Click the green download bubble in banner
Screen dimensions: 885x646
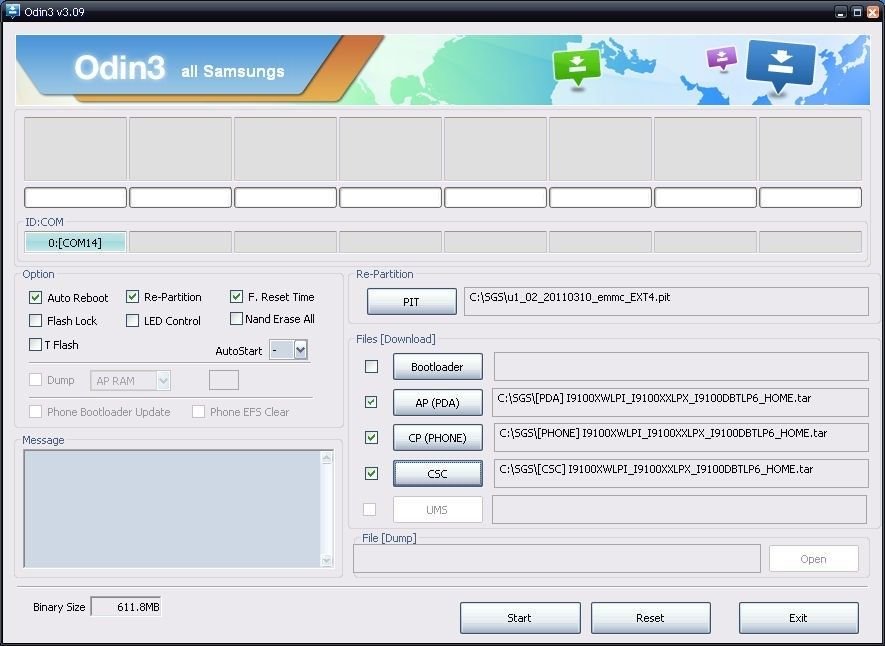click(576, 67)
